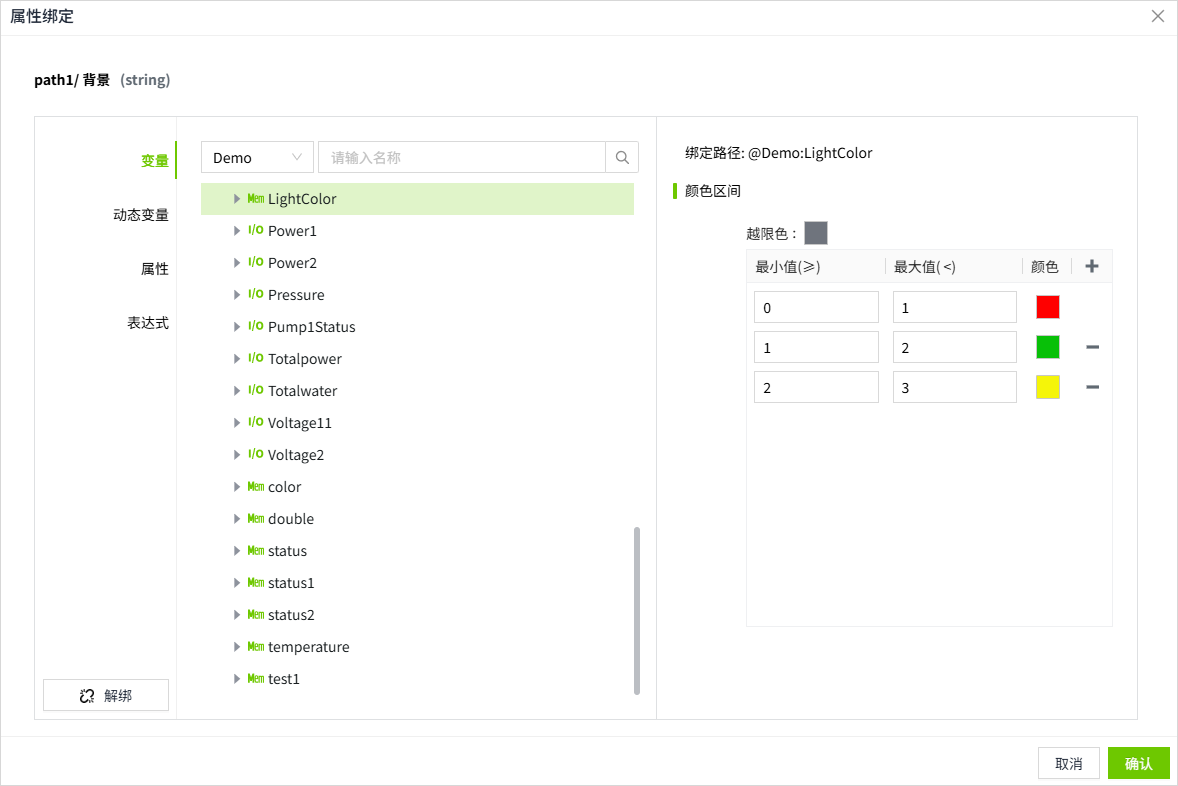Open the red color swatch
This screenshot has height=786, width=1178.
[1047, 307]
